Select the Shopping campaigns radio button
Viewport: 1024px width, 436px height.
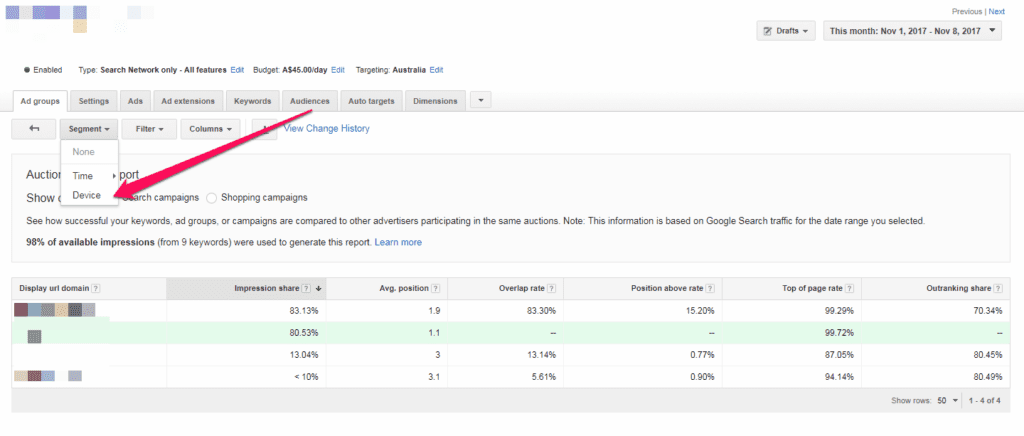coord(212,197)
